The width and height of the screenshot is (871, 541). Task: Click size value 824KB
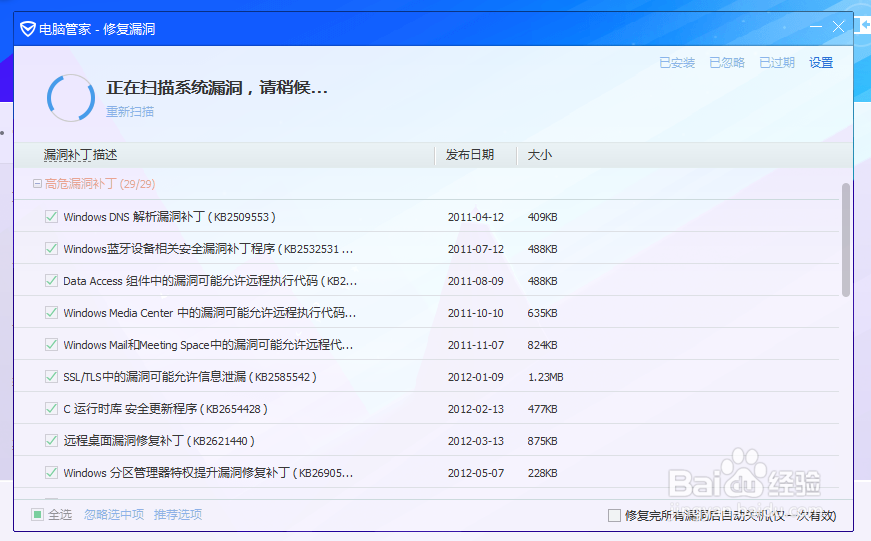[542, 345]
